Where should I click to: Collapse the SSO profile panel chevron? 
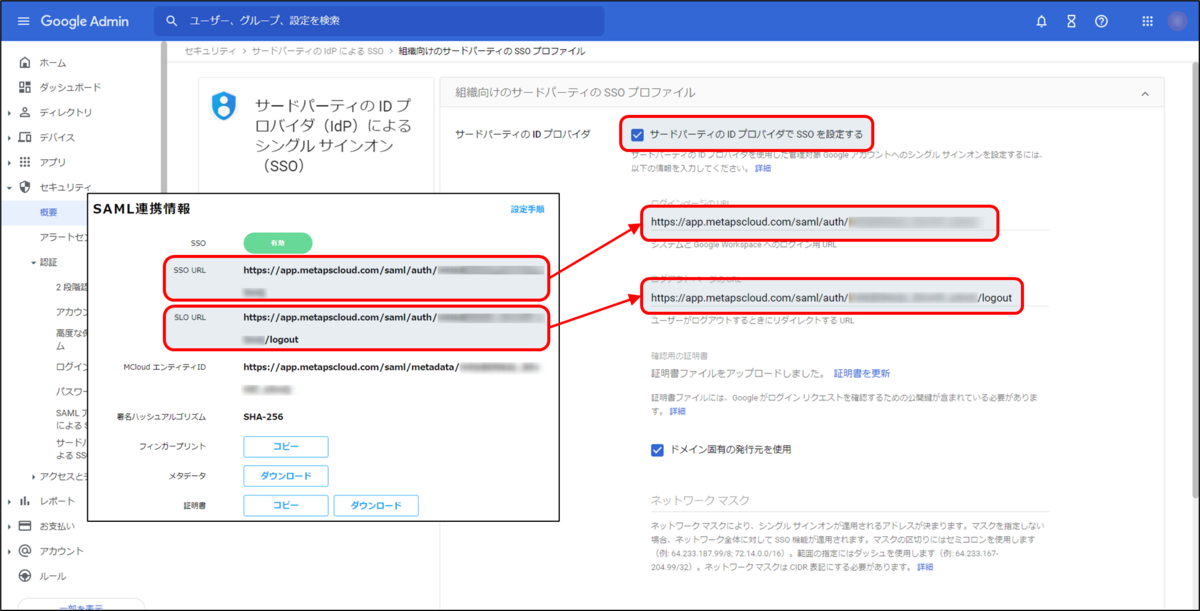point(1144,93)
